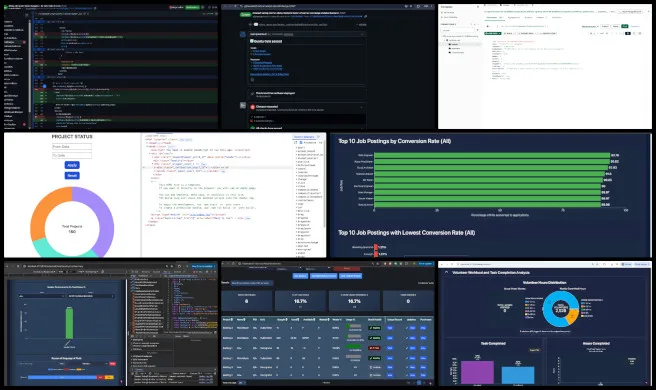
Task: Click the green Find button in MongoDB Compass panel
Action: (625, 26)
